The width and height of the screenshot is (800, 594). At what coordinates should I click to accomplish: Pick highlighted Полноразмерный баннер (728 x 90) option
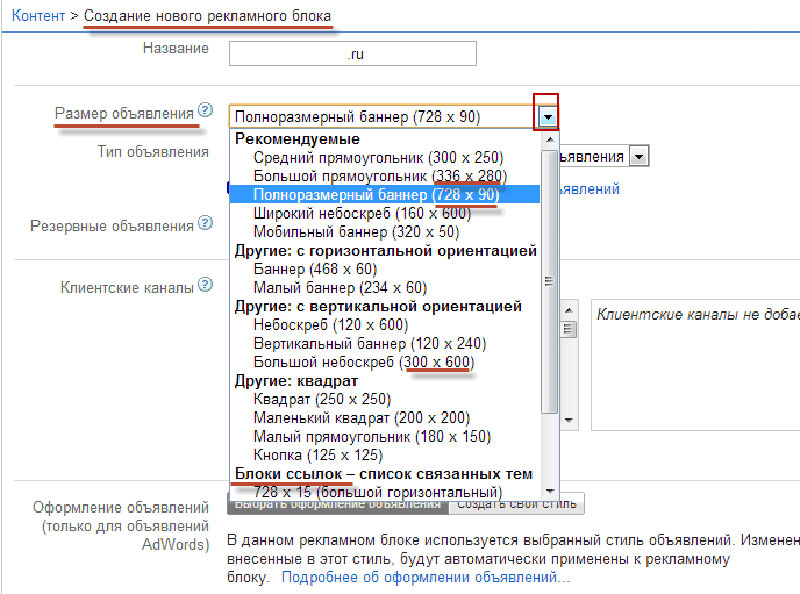[x=375, y=196]
